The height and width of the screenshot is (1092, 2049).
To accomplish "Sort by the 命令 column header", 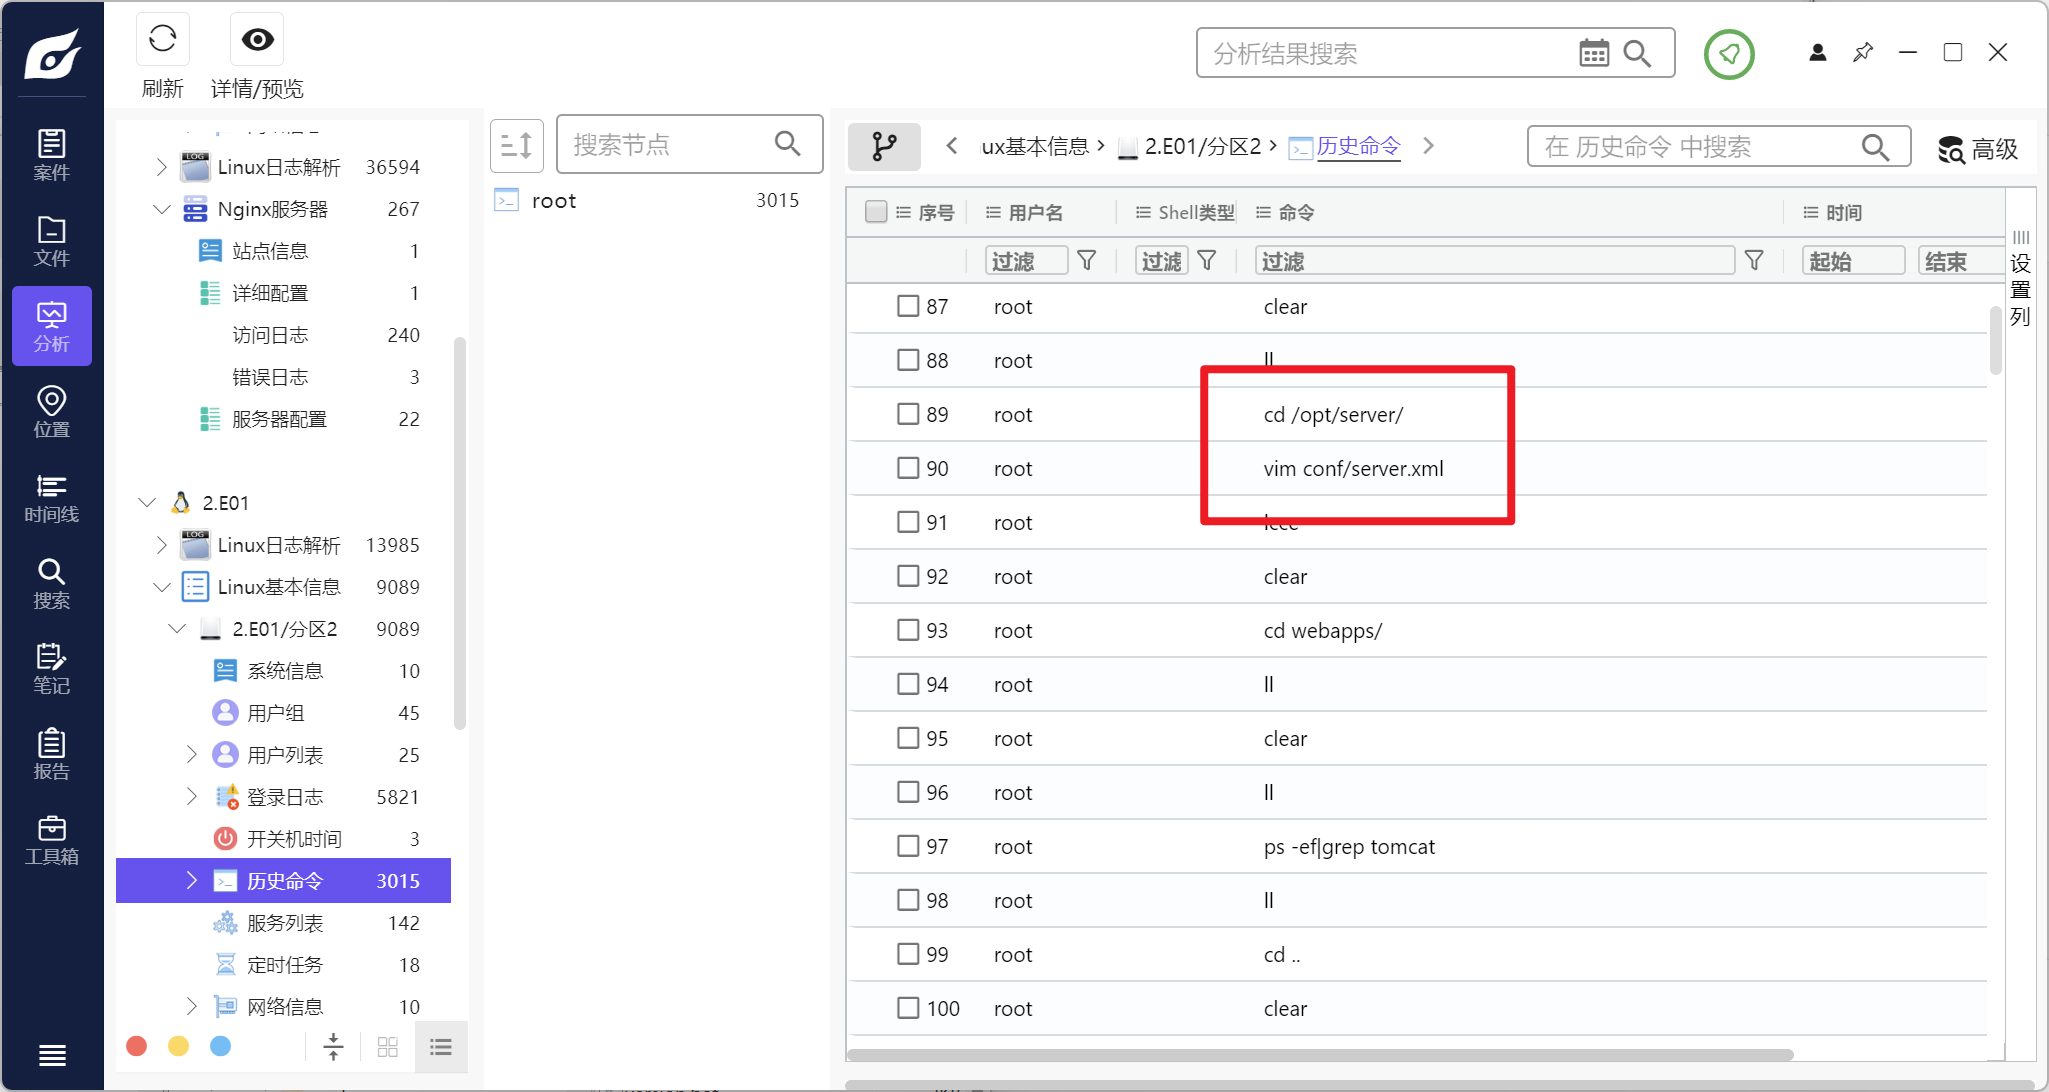I will [1296, 212].
